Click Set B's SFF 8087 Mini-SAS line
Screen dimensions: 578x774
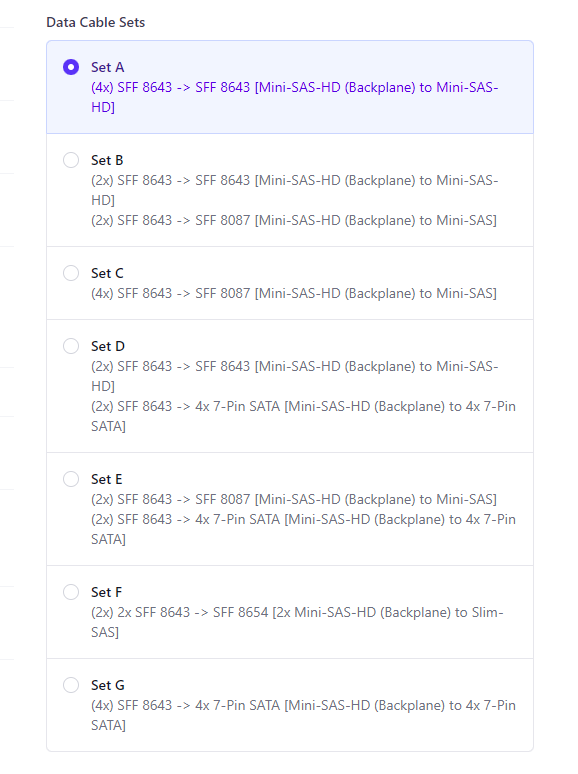coord(294,220)
